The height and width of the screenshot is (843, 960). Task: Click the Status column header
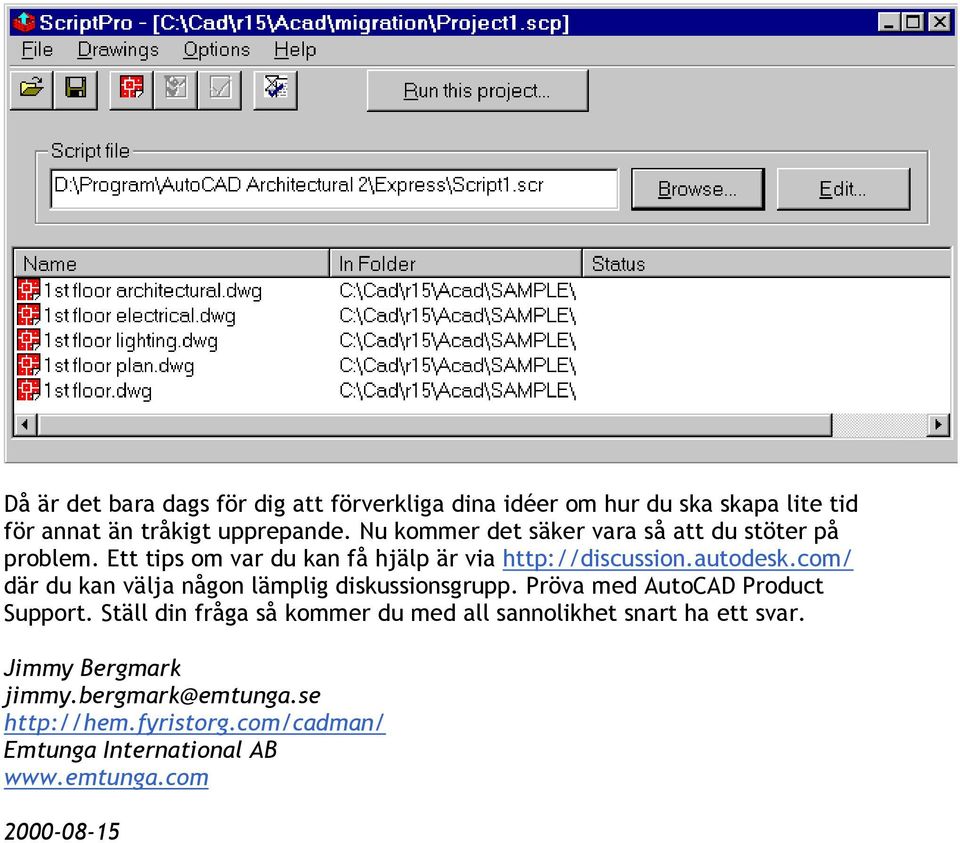tap(767, 263)
